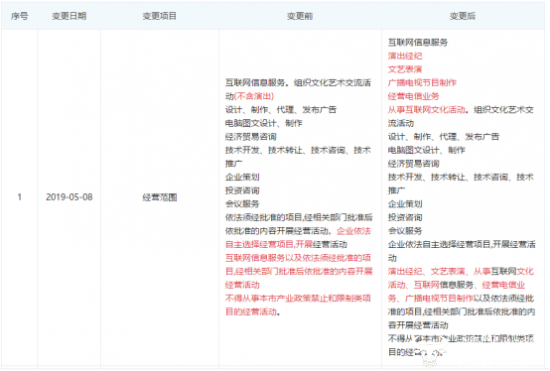The width and height of the screenshot is (550, 371).
Task: Click 投资咨询 in 变更前 column
Action: coord(242,190)
